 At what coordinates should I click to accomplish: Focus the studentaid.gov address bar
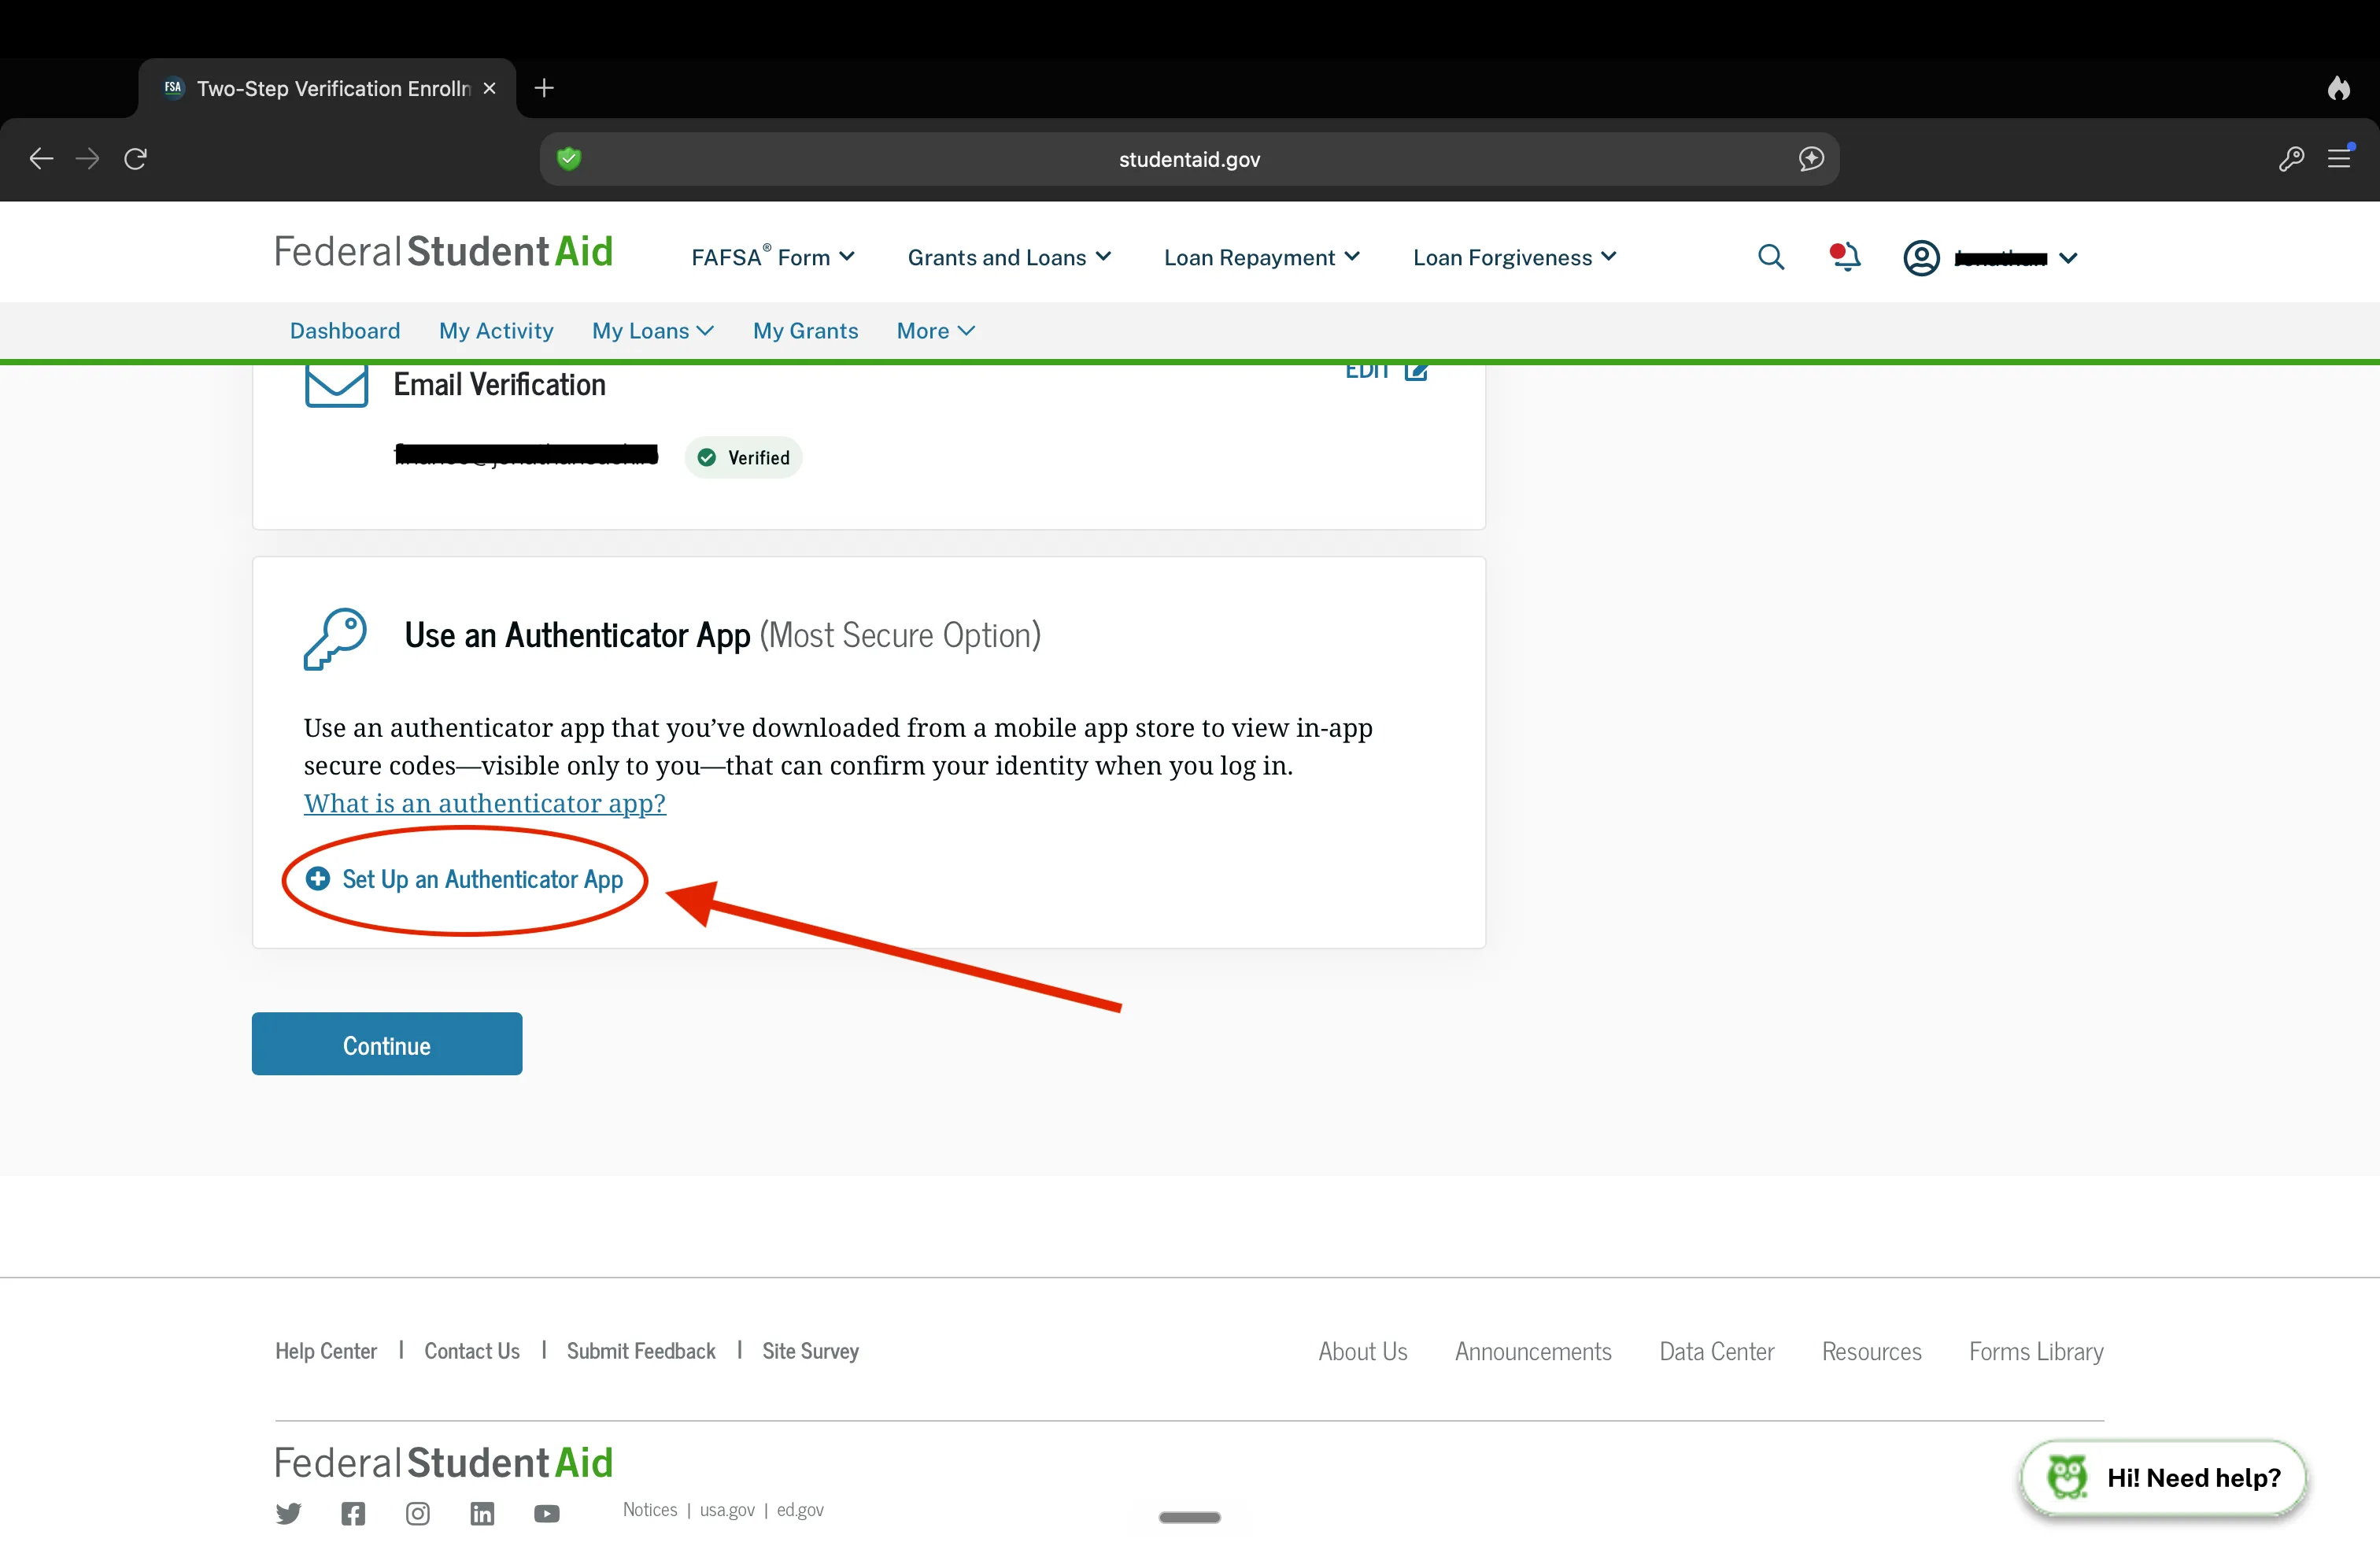point(1189,159)
